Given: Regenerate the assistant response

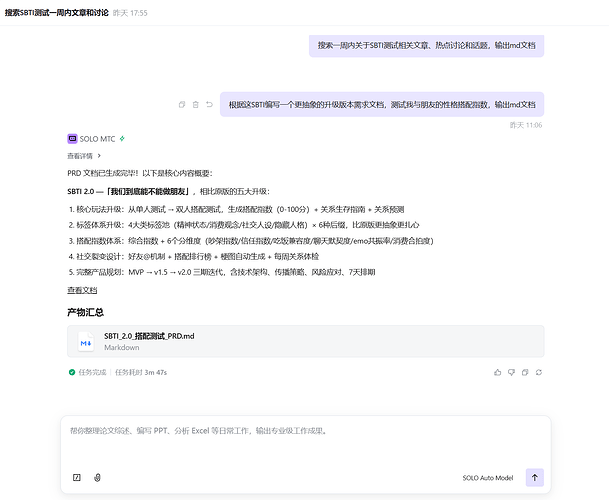Looking at the screenshot, I should [x=539, y=372].
